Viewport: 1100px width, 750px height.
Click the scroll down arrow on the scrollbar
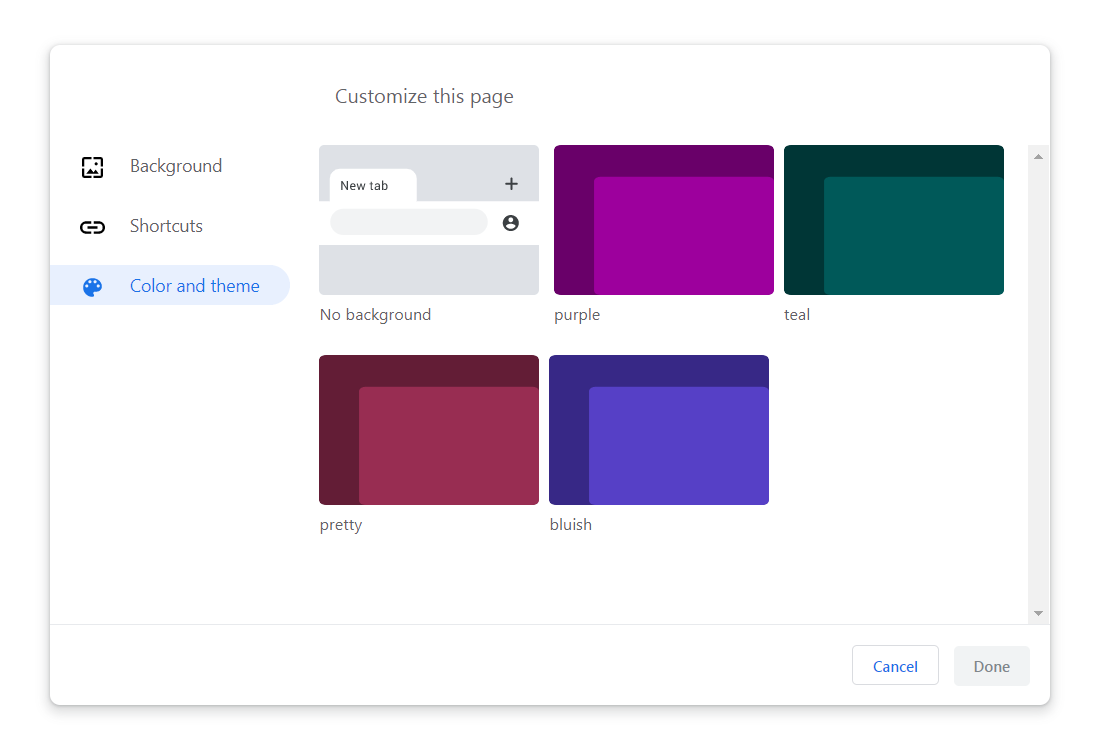pyautogui.click(x=1038, y=613)
